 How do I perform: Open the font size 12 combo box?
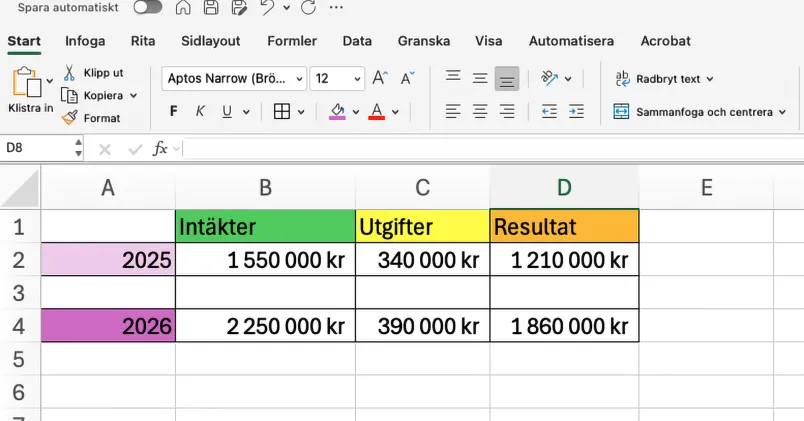(337, 78)
